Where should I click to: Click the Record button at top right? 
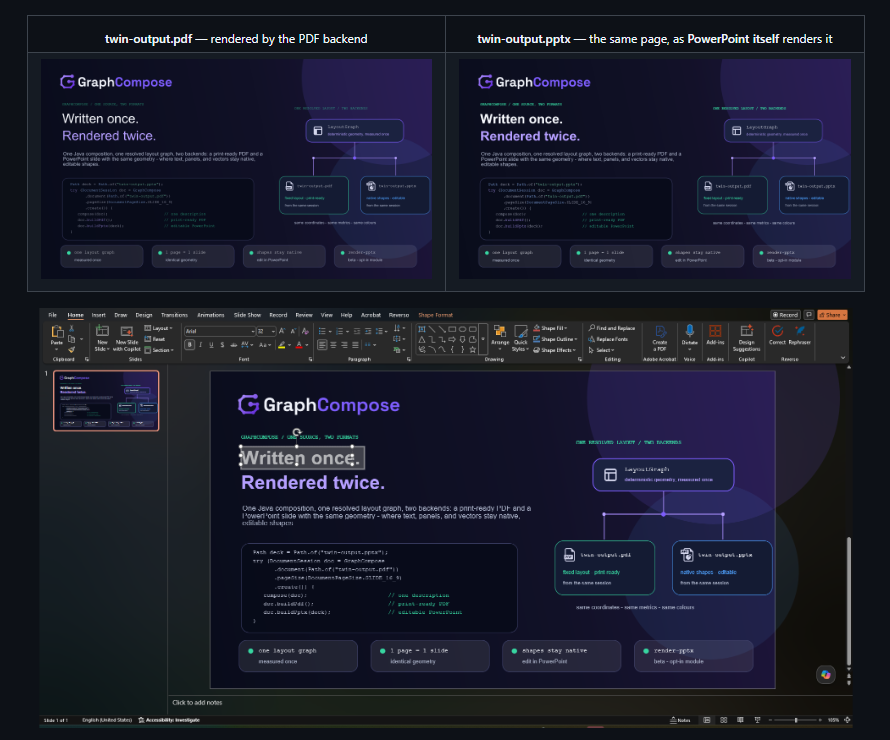point(785,315)
